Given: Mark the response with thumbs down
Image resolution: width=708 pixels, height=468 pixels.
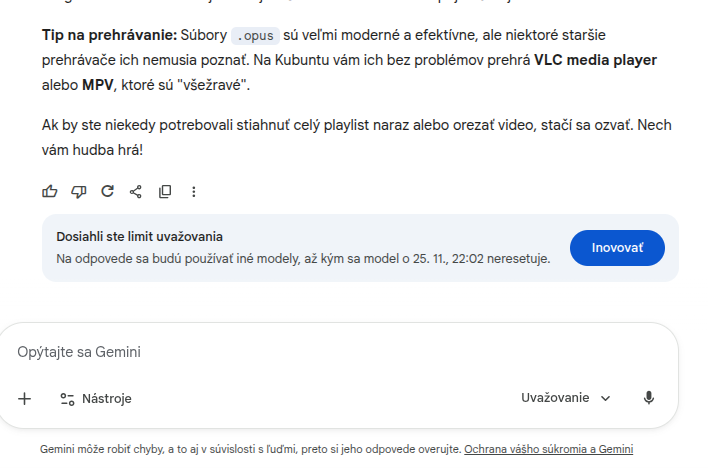Looking at the screenshot, I should (79, 191).
